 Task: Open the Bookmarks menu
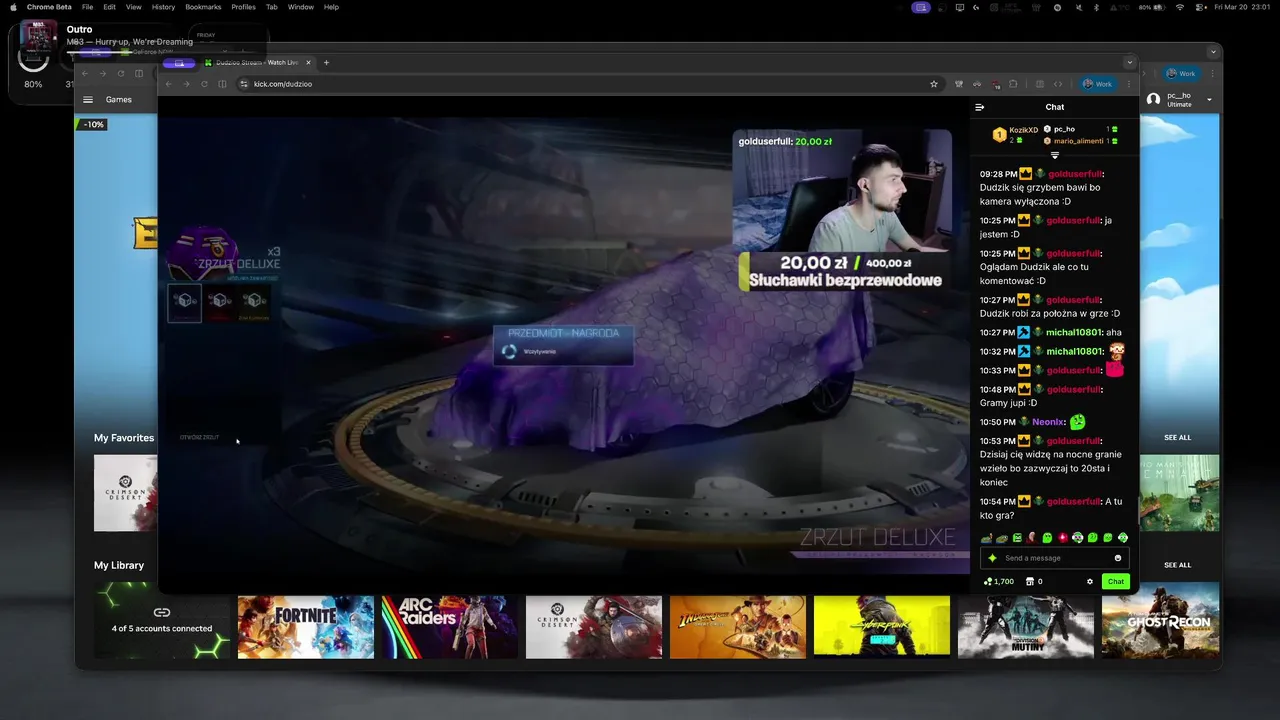pos(203,7)
